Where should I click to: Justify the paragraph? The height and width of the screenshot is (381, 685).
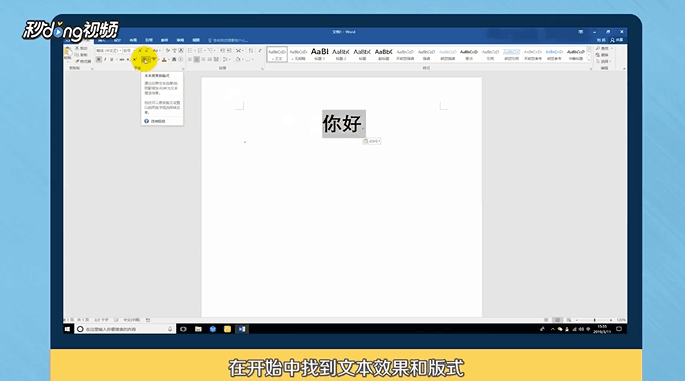[210, 59]
